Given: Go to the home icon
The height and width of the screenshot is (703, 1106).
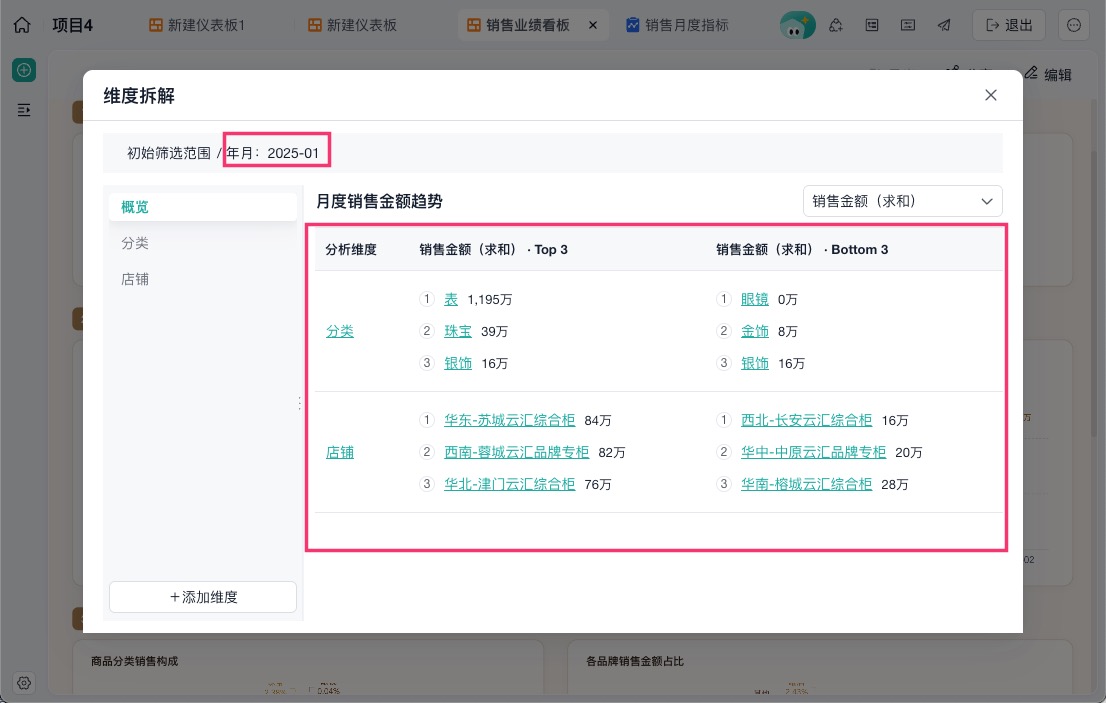Looking at the screenshot, I should 22,25.
